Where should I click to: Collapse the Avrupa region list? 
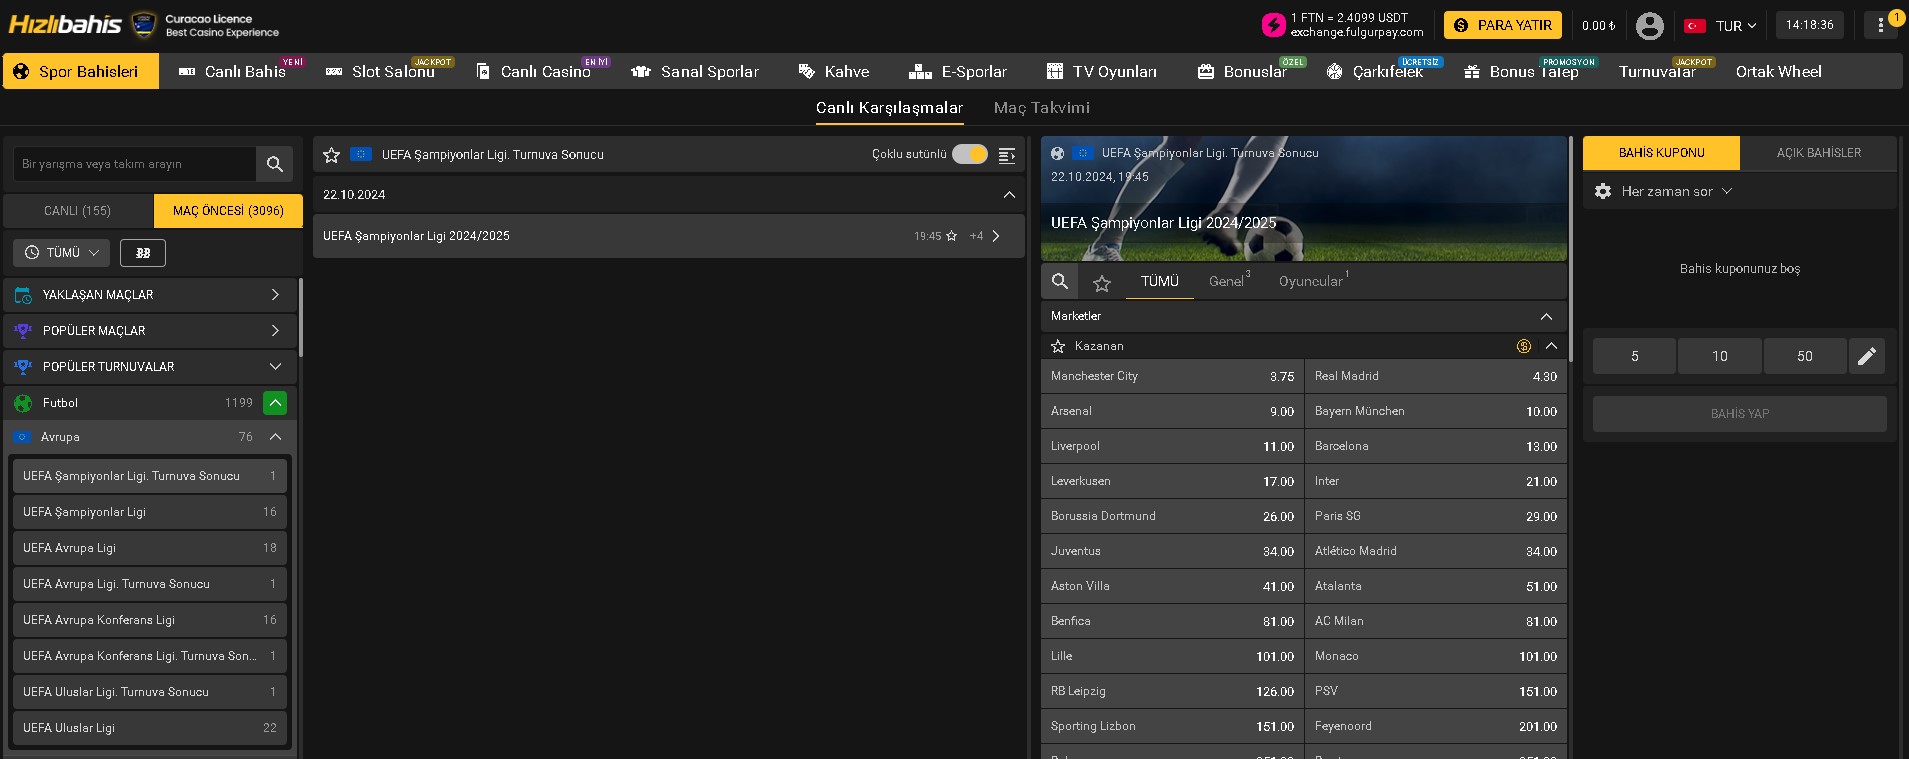[x=276, y=437]
